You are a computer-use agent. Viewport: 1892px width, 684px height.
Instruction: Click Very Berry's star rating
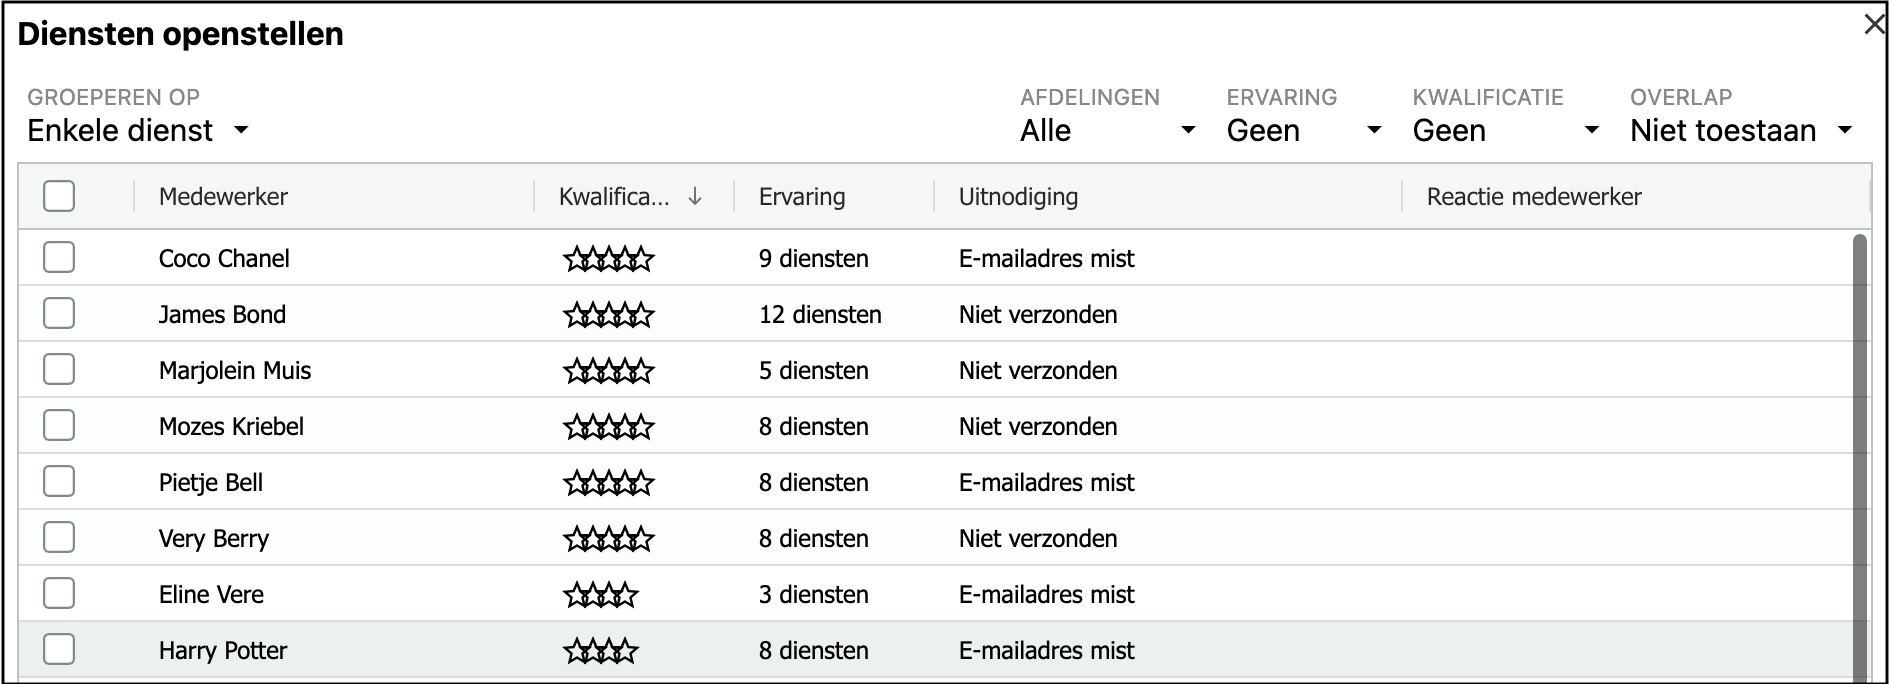click(x=608, y=539)
